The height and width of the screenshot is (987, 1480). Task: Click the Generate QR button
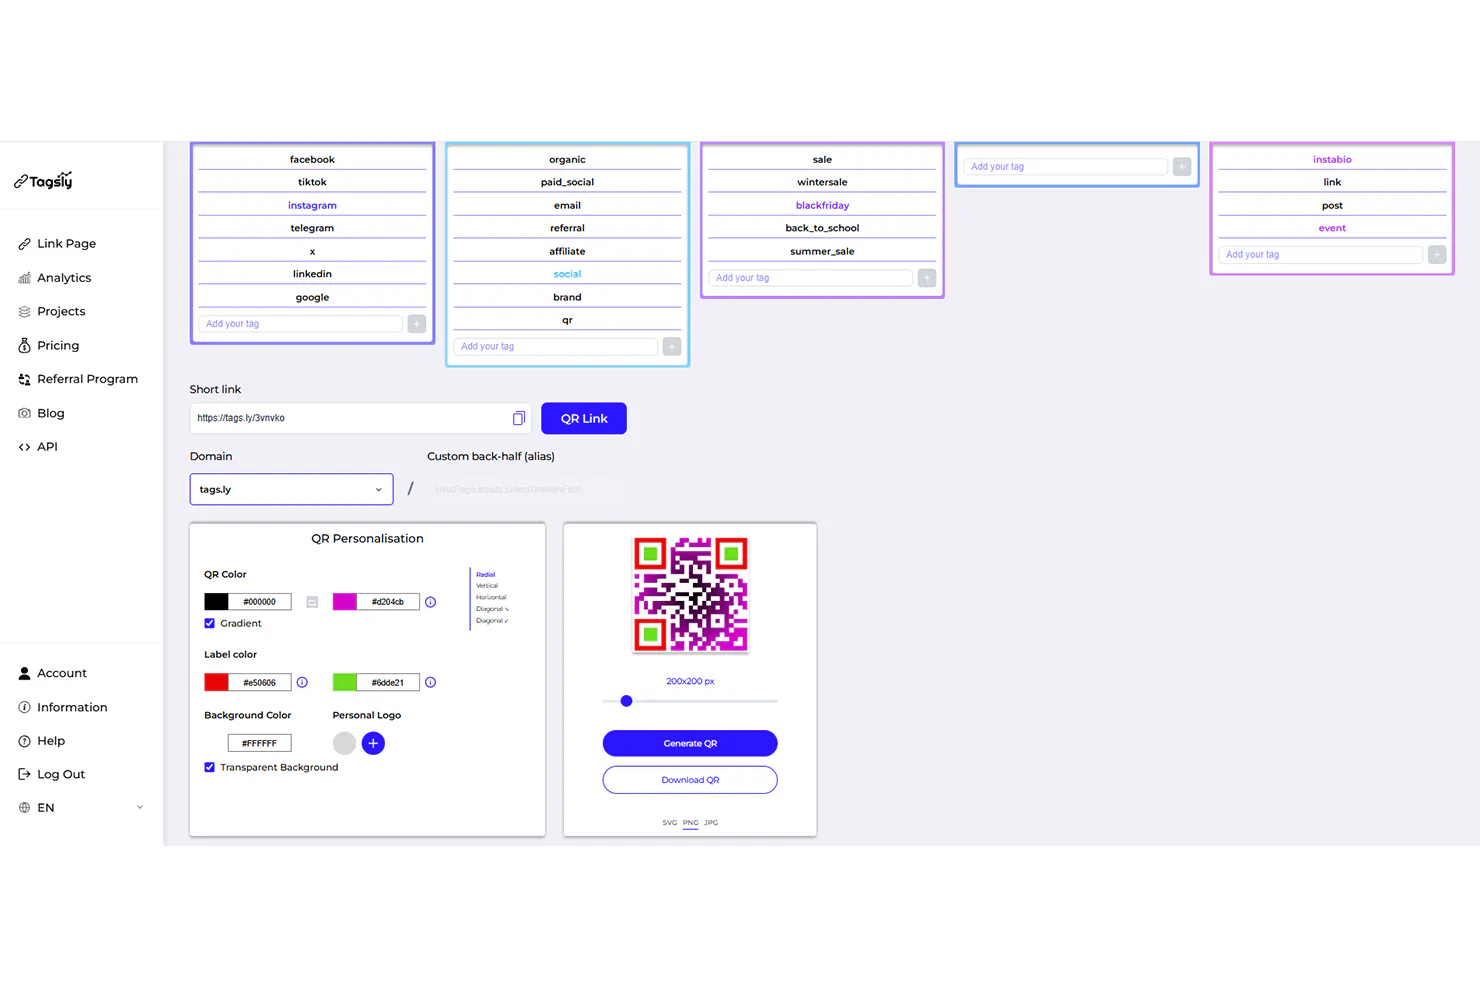point(690,744)
